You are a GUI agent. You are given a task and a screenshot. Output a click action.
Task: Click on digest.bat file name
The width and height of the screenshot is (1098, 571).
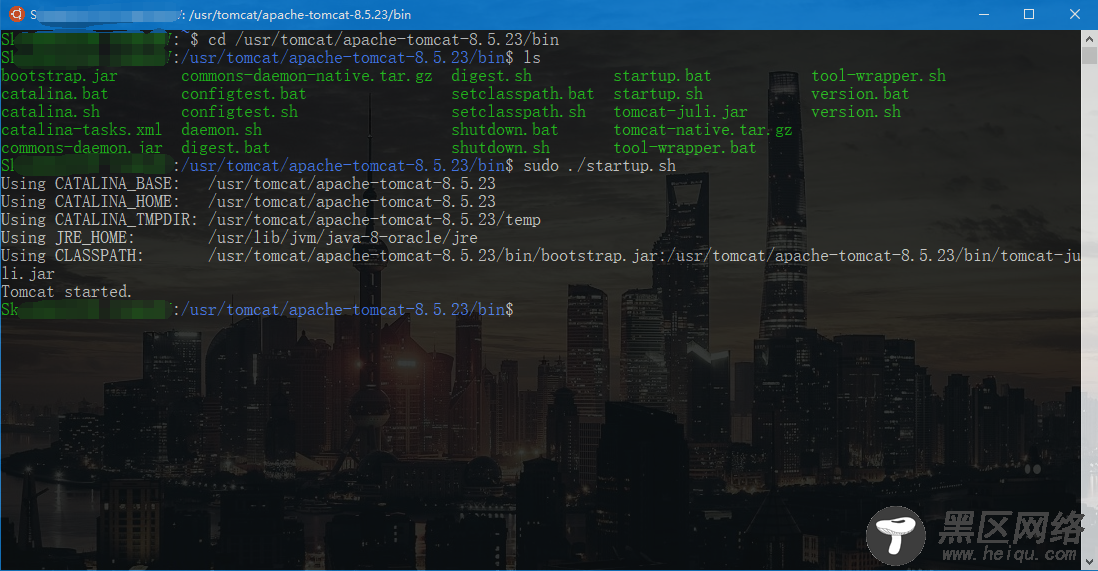[225, 148]
